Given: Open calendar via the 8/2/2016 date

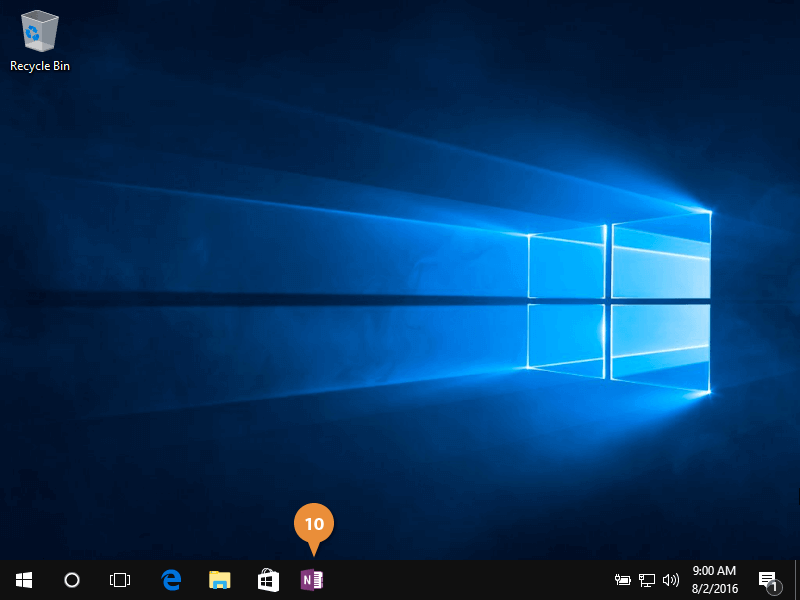Looking at the screenshot, I should coord(713,589).
